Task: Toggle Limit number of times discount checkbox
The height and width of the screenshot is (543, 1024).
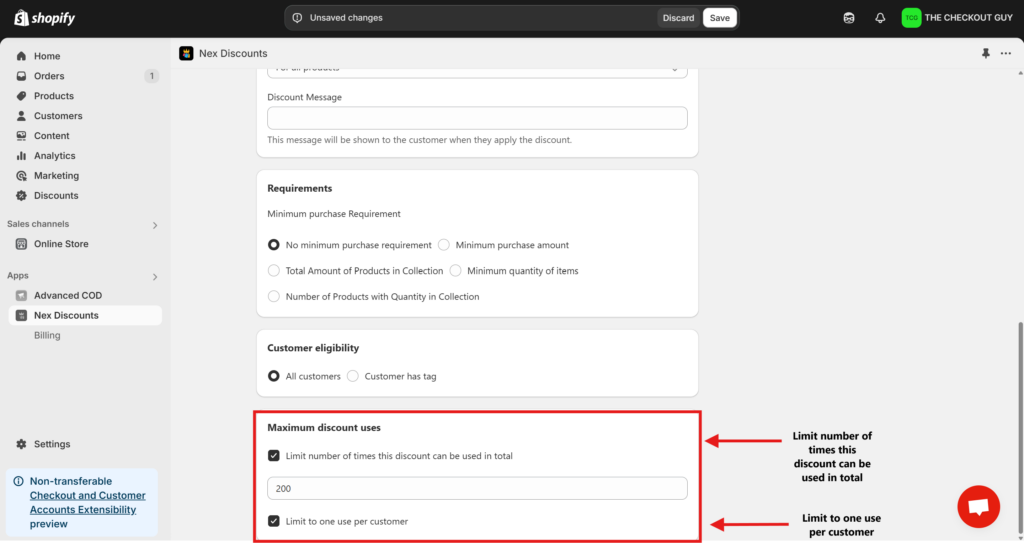Action: point(274,456)
